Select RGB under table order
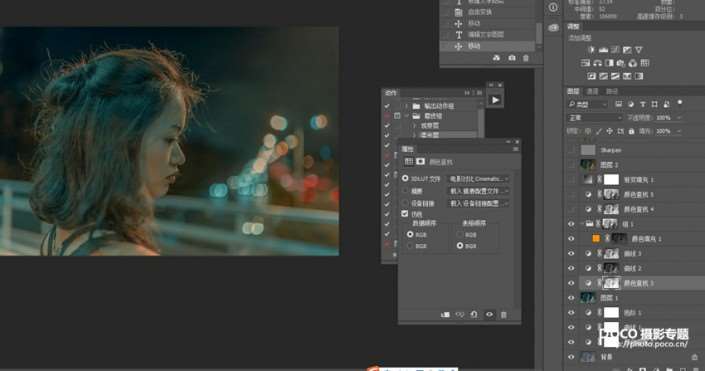The width and height of the screenshot is (705, 371). 460,234
